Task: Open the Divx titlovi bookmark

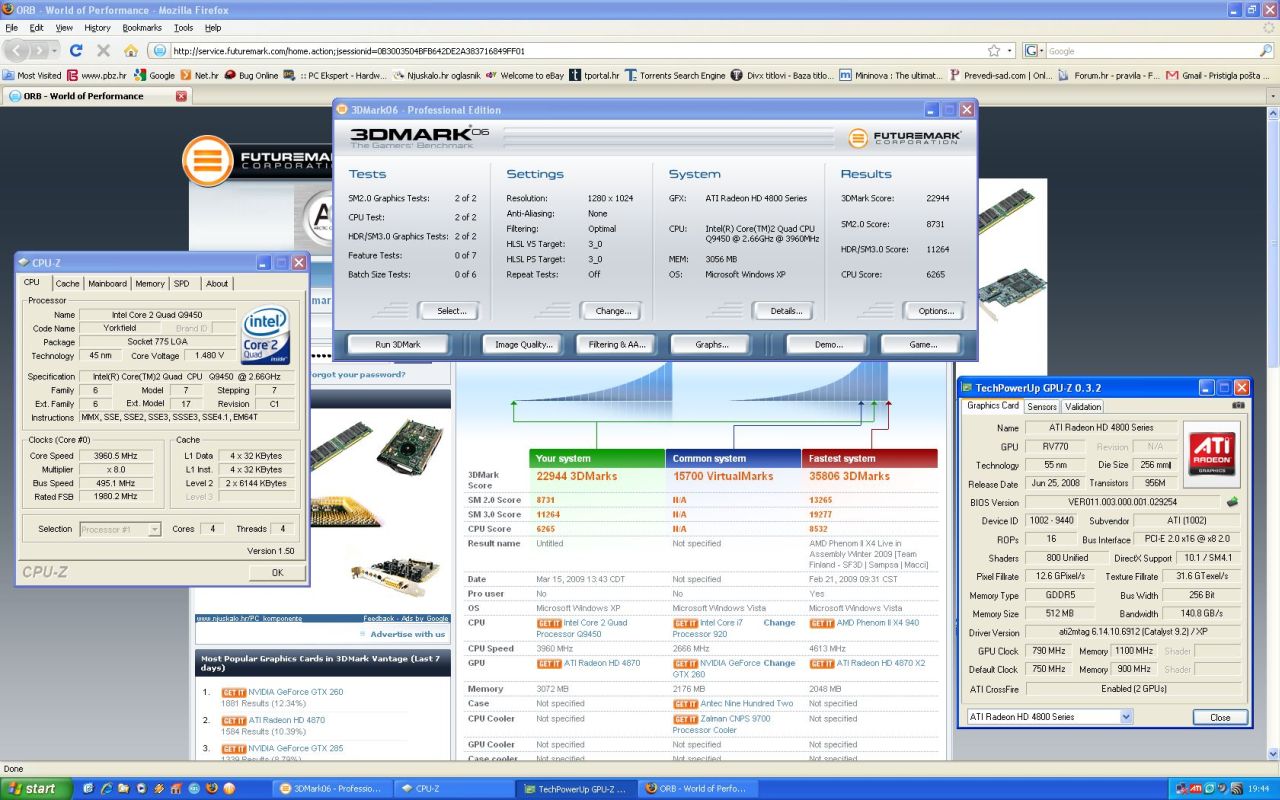Action: click(x=782, y=75)
